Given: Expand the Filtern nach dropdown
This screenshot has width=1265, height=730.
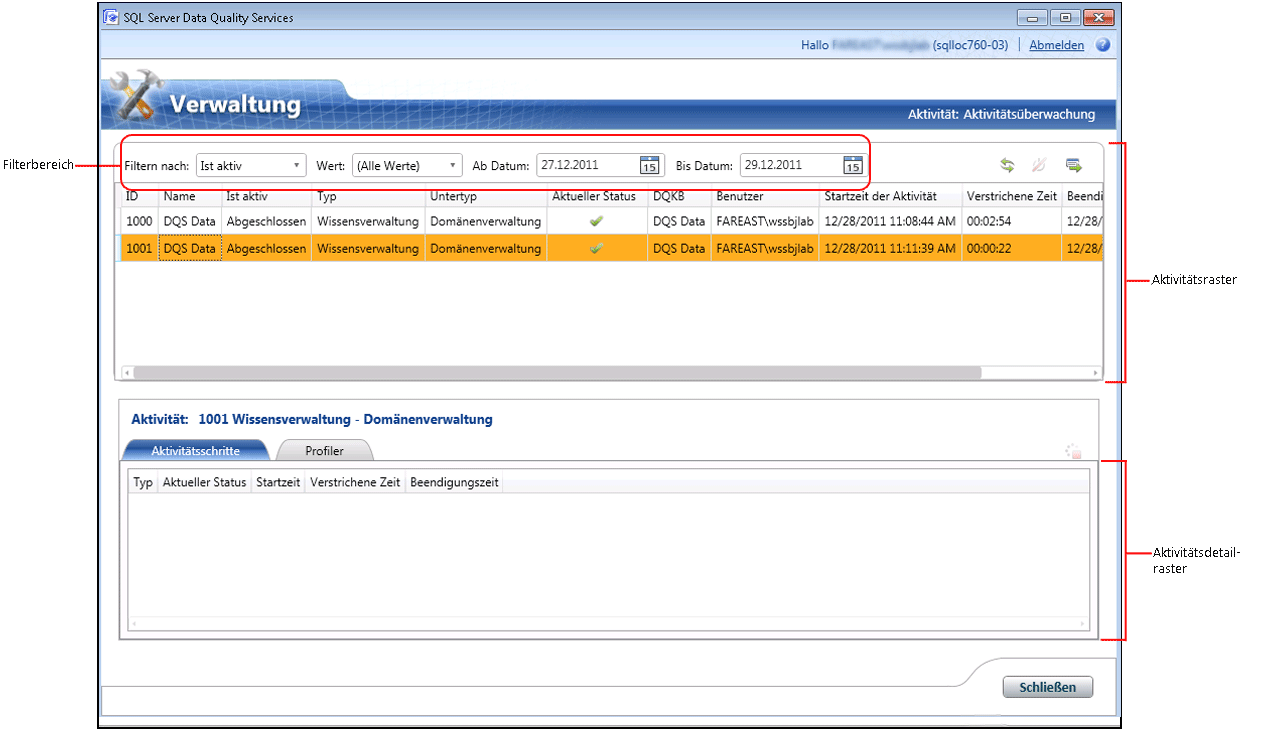Looking at the screenshot, I should coord(296,166).
